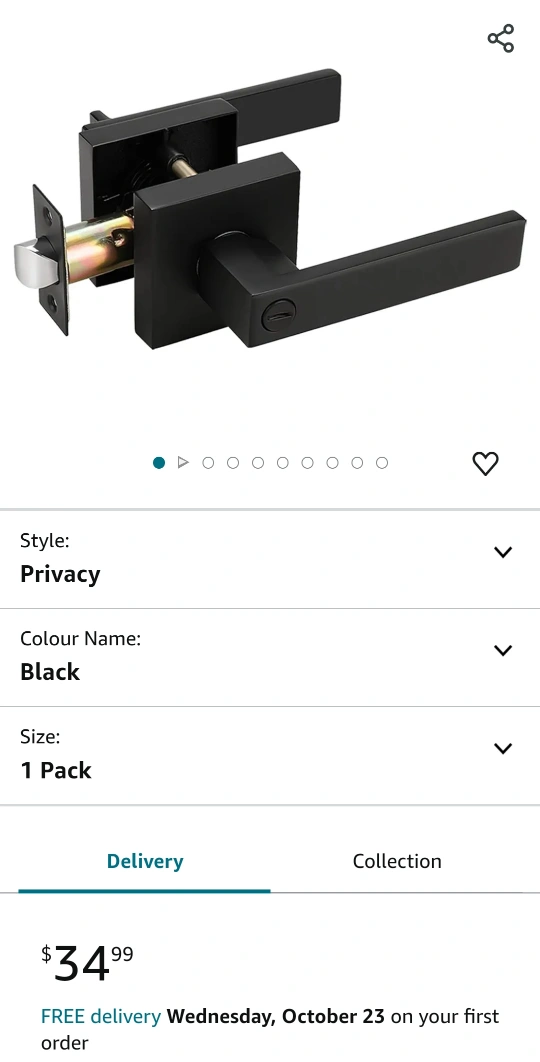Go to the fifth carousel dot

[257, 463]
